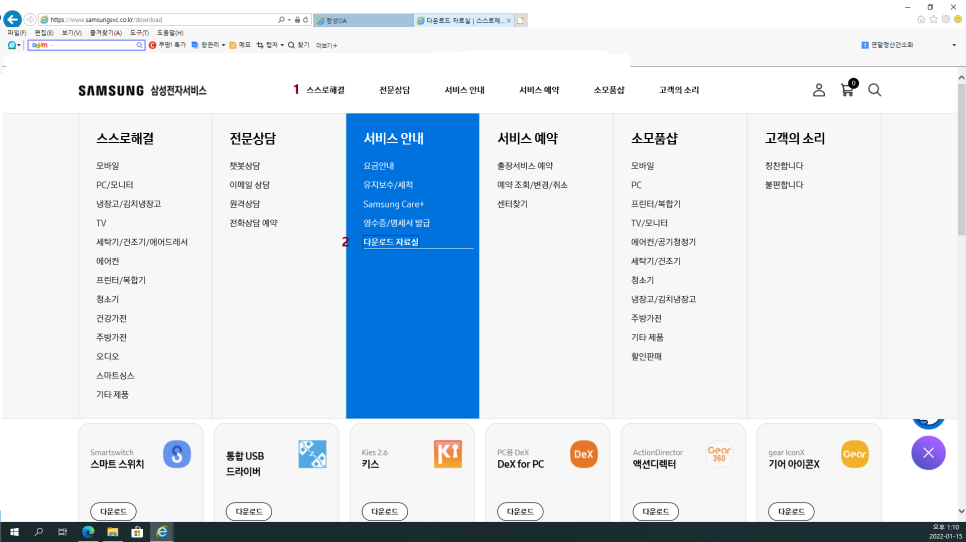The width and height of the screenshot is (966, 542).
Task: Select 고객의 소리 in the top navigation bar
Action: click(679, 90)
